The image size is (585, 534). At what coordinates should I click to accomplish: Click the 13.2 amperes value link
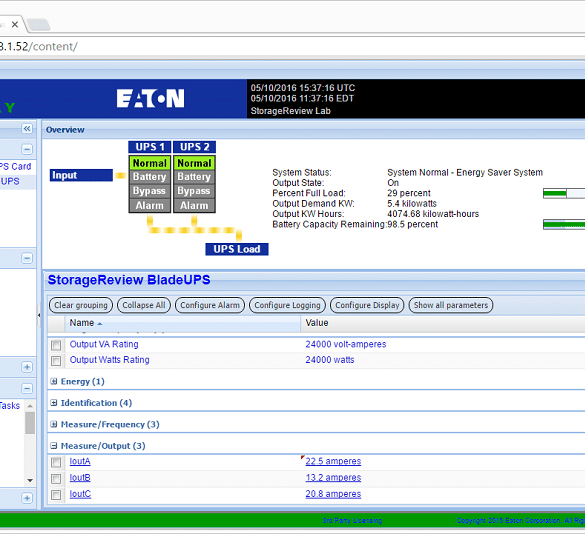[333, 478]
